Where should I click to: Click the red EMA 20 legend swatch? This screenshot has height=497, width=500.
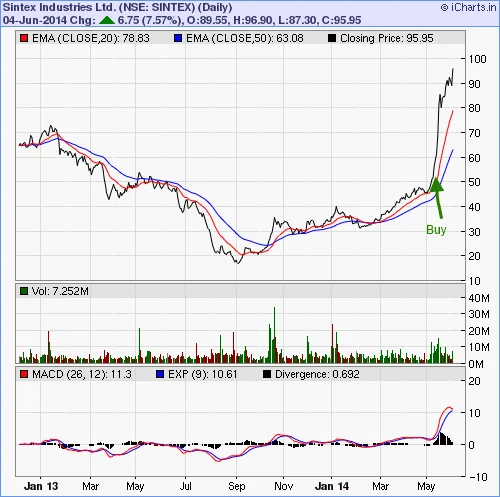tap(24, 38)
